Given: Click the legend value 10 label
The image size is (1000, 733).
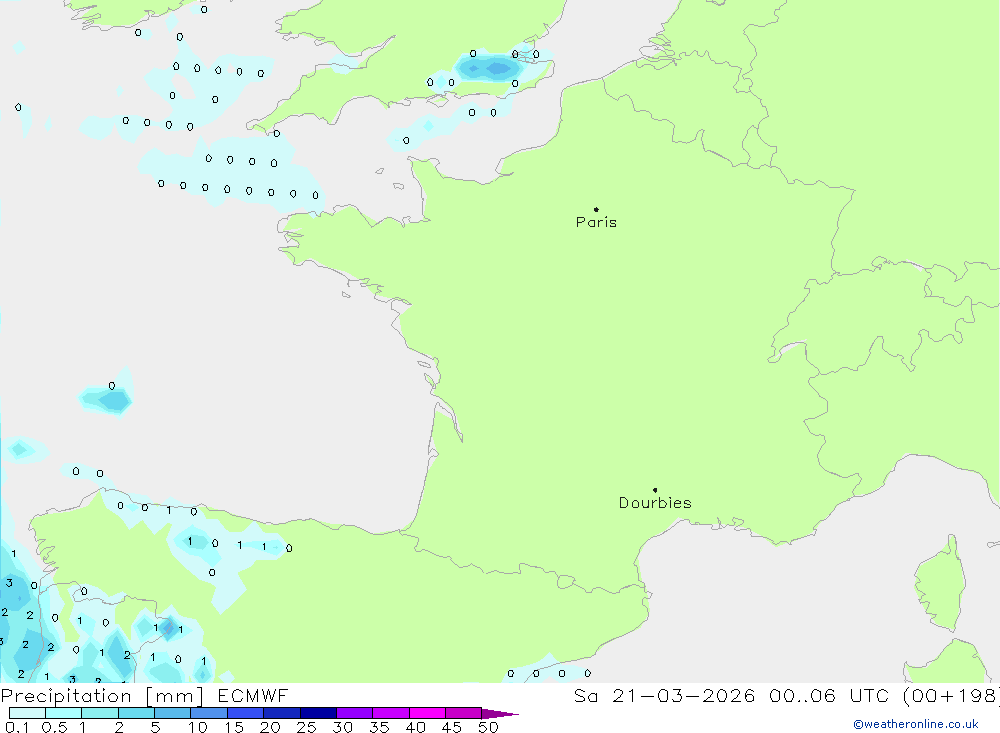Looking at the screenshot, I should 198,727.
